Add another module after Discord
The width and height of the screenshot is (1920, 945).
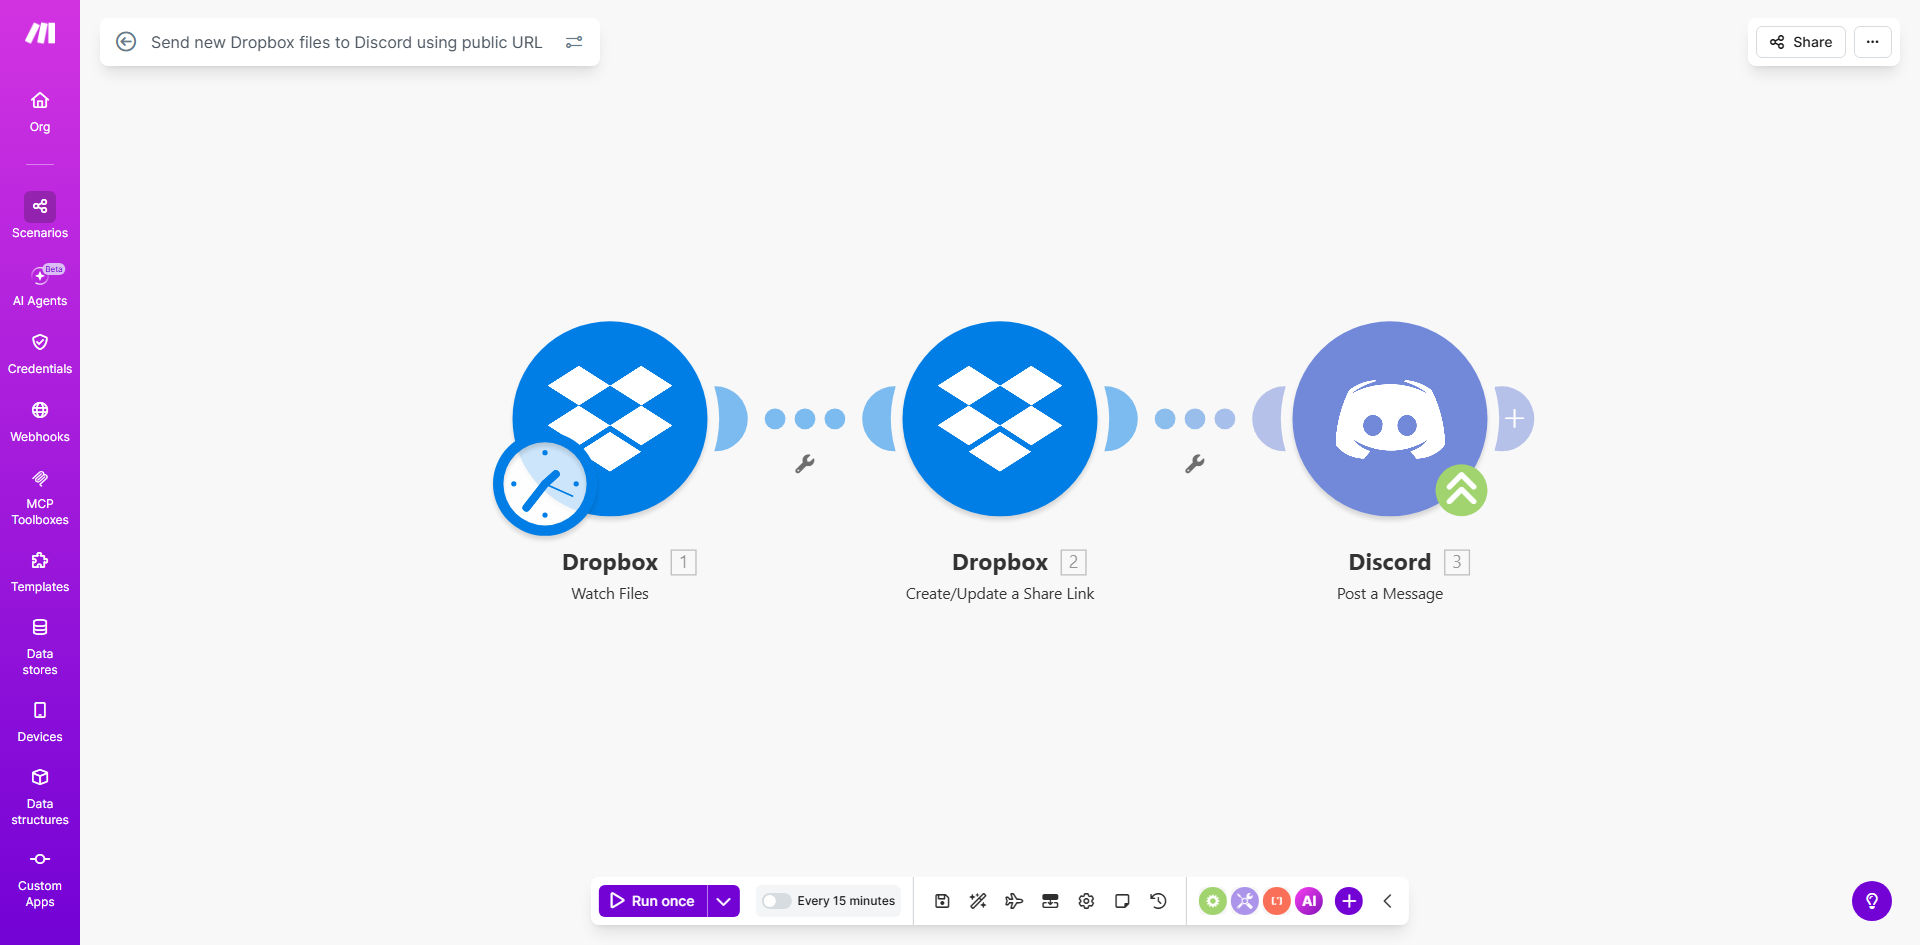pyautogui.click(x=1515, y=419)
